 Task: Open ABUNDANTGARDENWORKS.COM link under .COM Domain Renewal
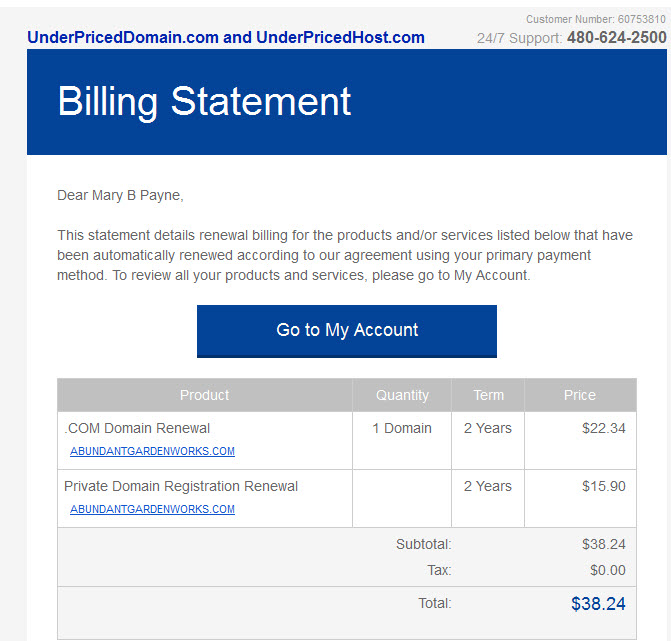coord(152,451)
